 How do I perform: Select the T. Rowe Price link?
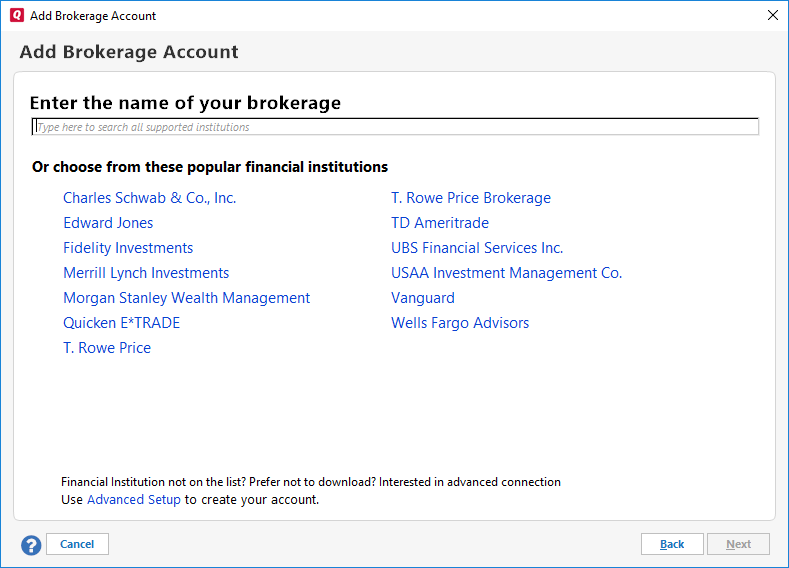[x=107, y=348]
